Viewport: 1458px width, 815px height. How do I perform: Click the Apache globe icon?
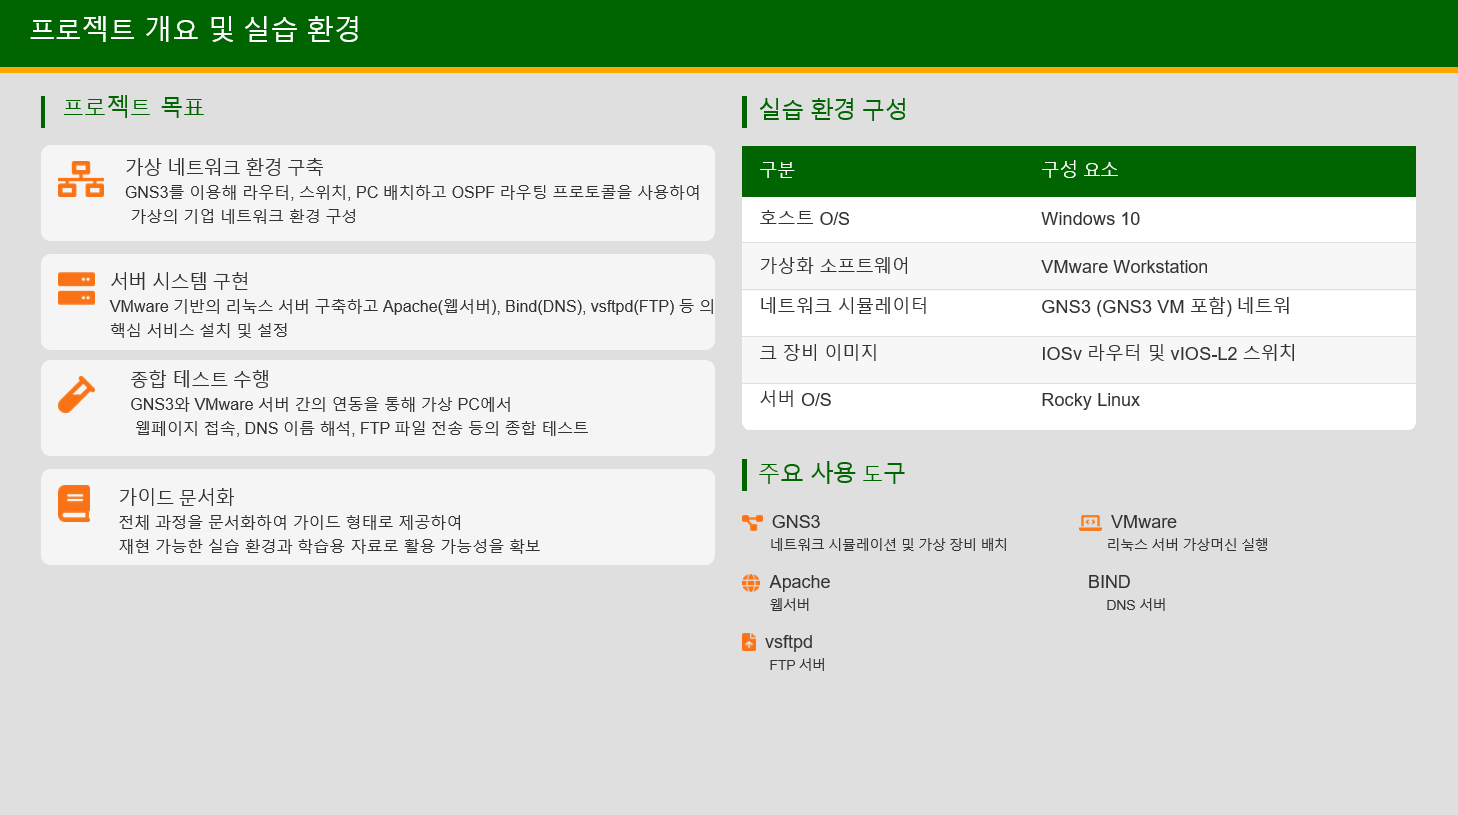pos(749,581)
